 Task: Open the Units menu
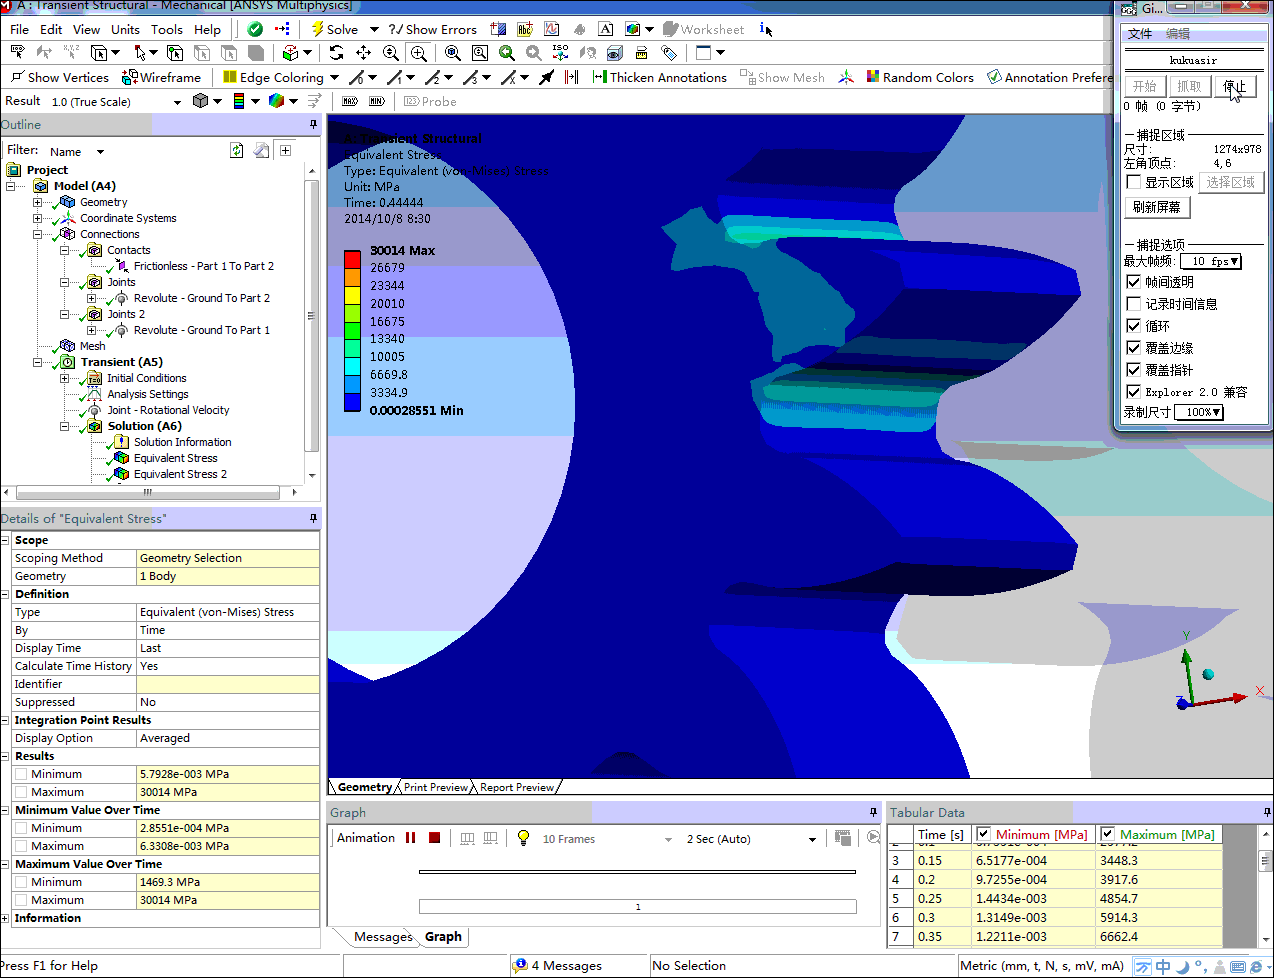coord(125,29)
